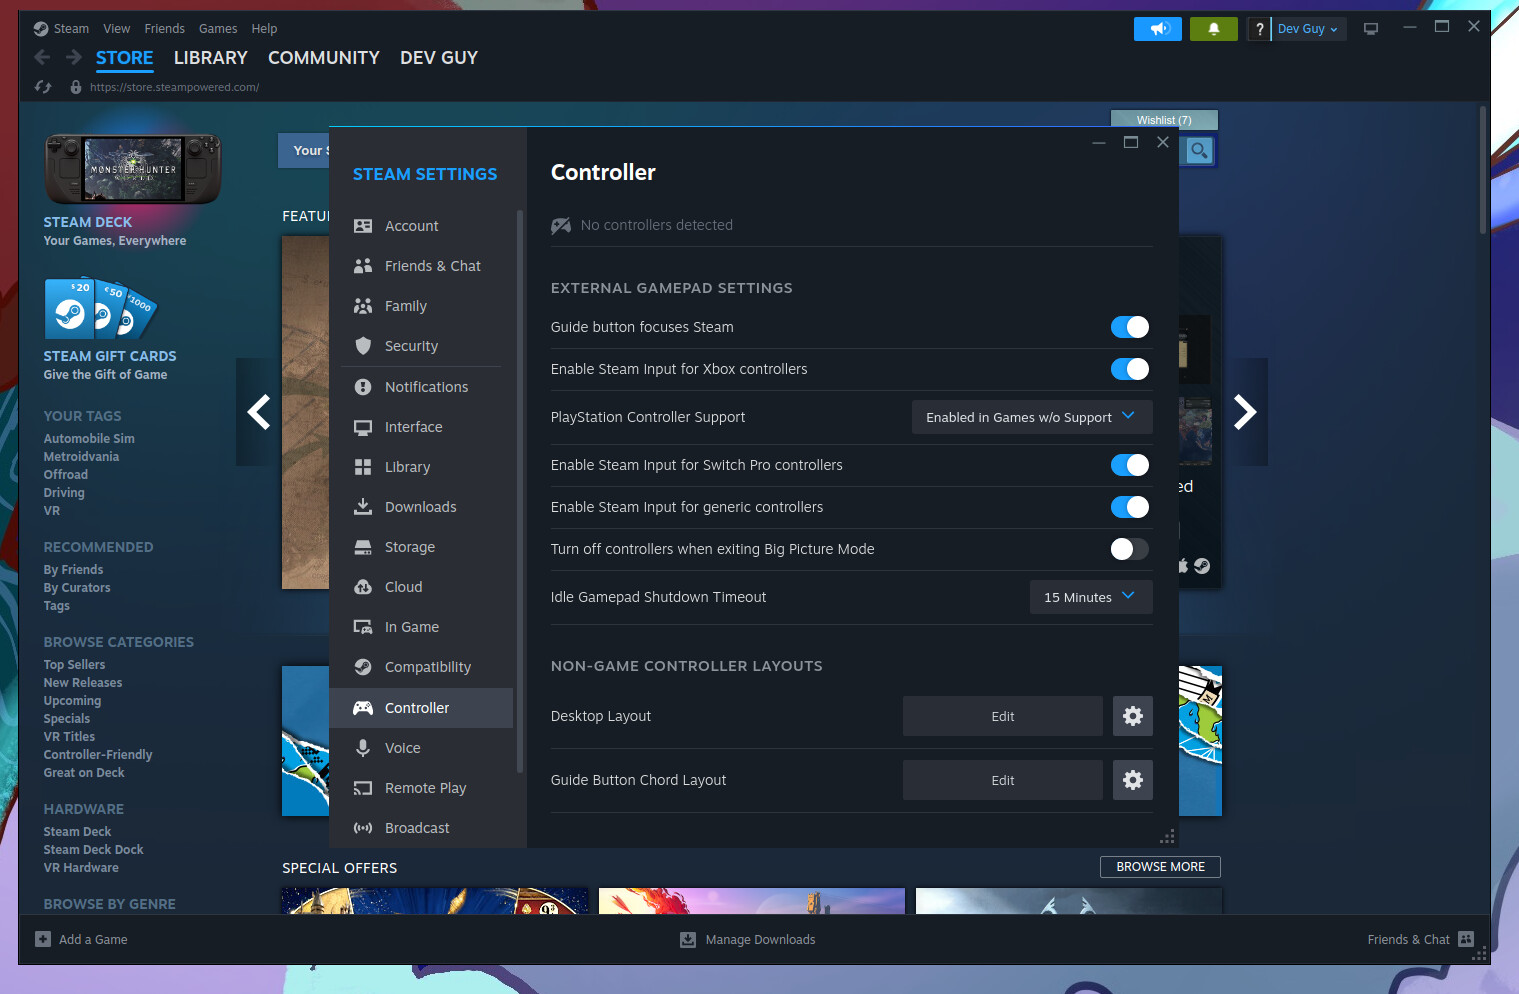Screen dimensions: 1519x994
Task: Click the settings sidebar scrollbar
Action: tap(520, 492)
